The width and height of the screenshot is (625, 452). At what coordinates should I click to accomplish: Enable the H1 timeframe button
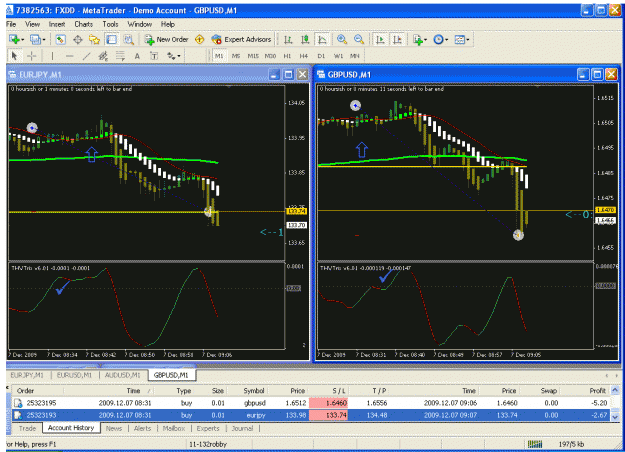tap(287, 56)
